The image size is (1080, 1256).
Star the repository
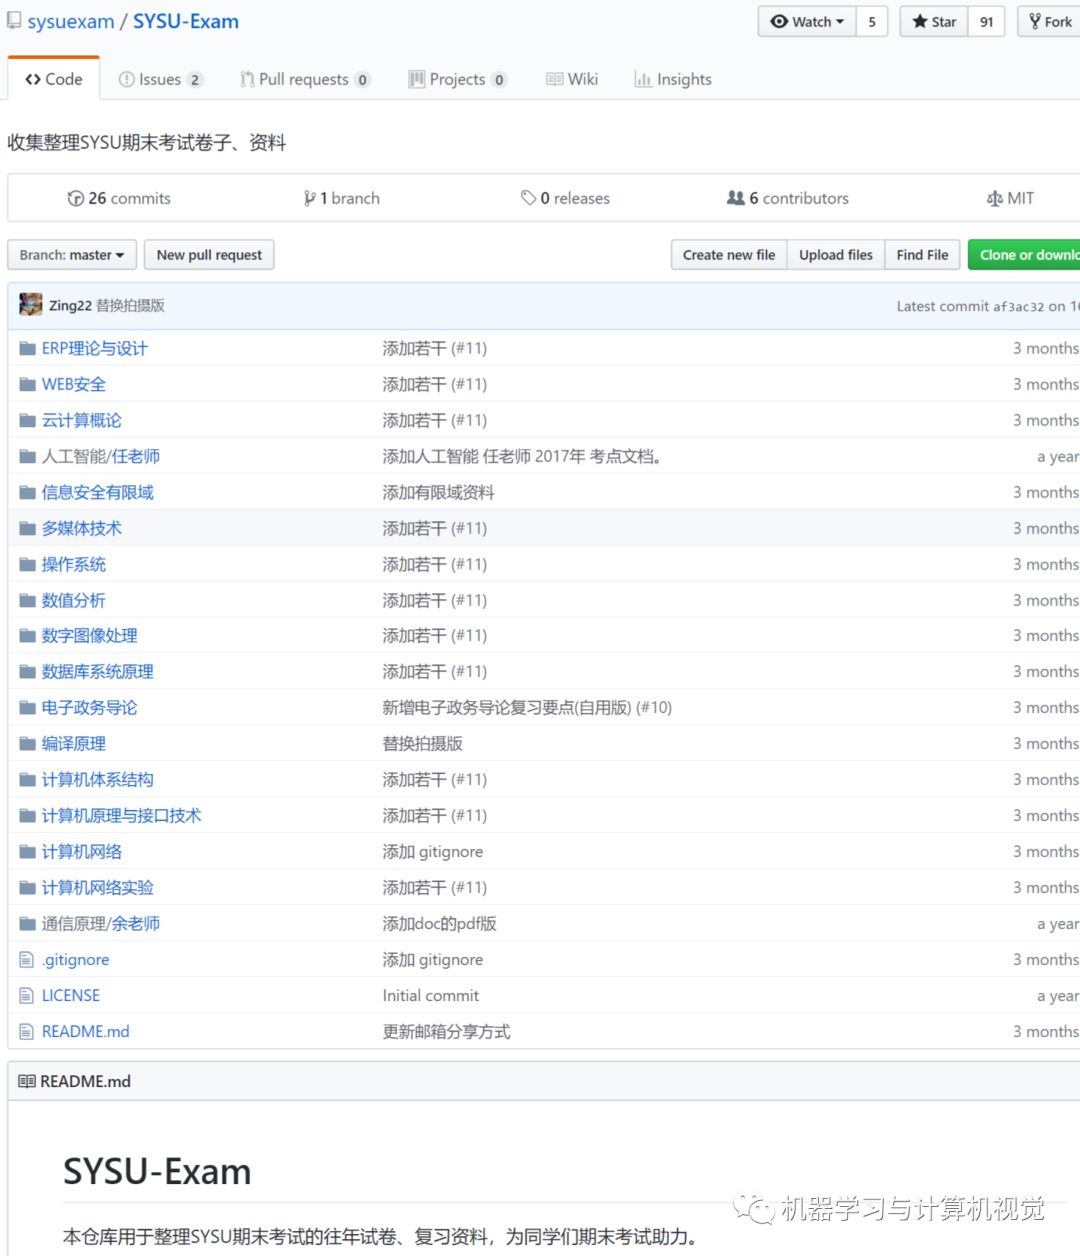(934, 21)
